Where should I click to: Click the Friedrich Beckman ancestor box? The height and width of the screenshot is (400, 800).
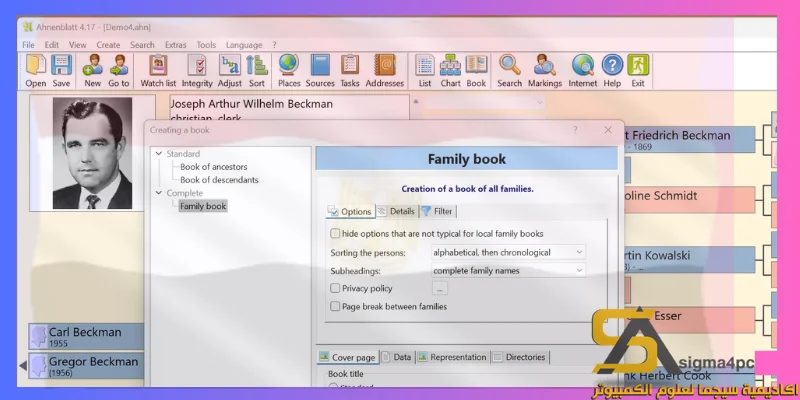[689, 140]
